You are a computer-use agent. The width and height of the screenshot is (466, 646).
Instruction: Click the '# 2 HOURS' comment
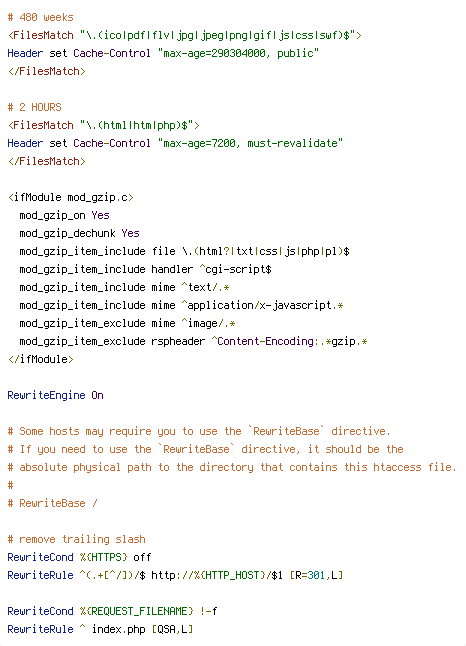point(35,108)
